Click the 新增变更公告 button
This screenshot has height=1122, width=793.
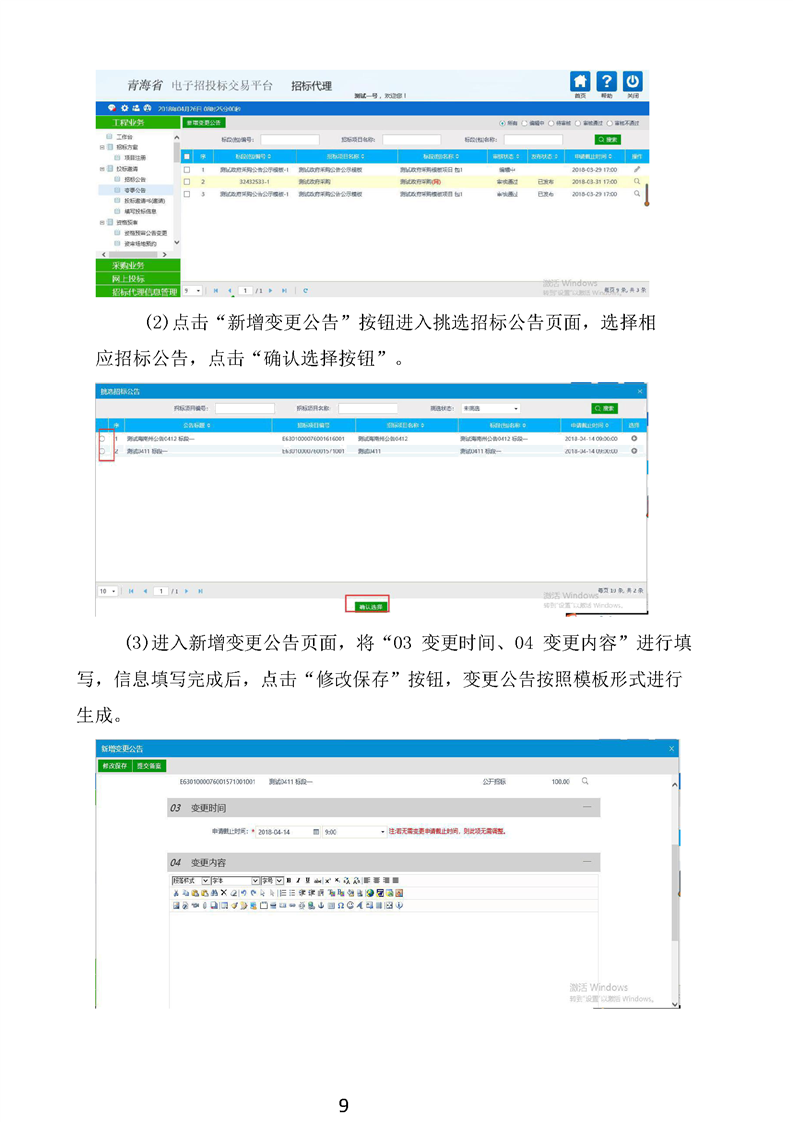(203, 122)
